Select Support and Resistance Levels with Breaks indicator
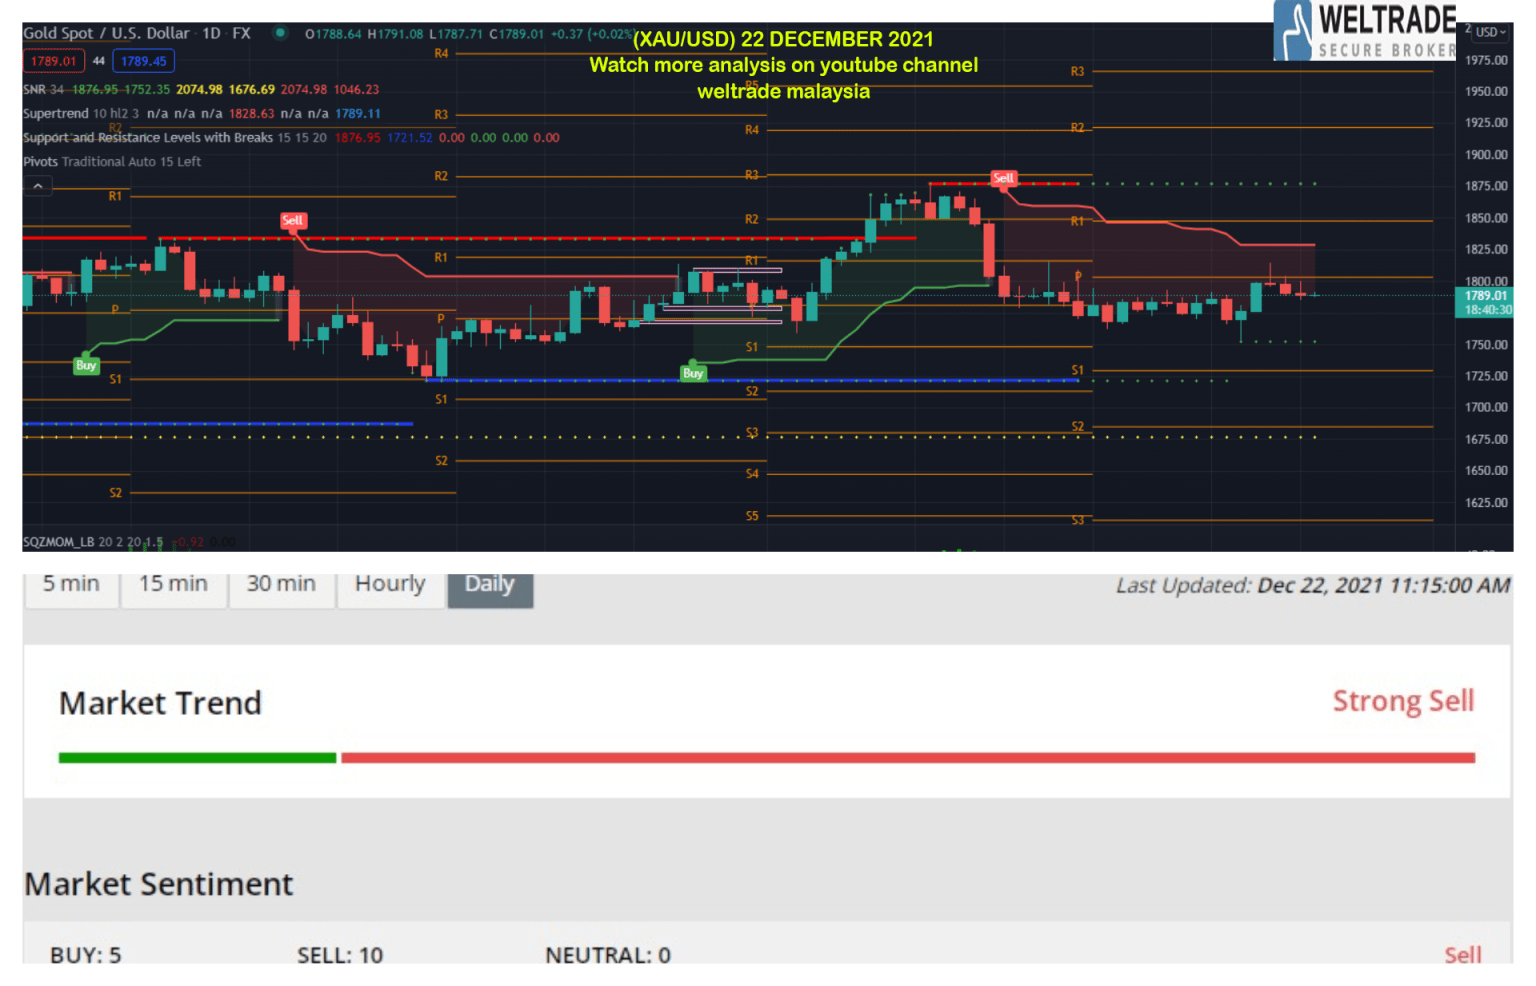The width and height of the screenshot is (1536, 986). pos(291,137)
